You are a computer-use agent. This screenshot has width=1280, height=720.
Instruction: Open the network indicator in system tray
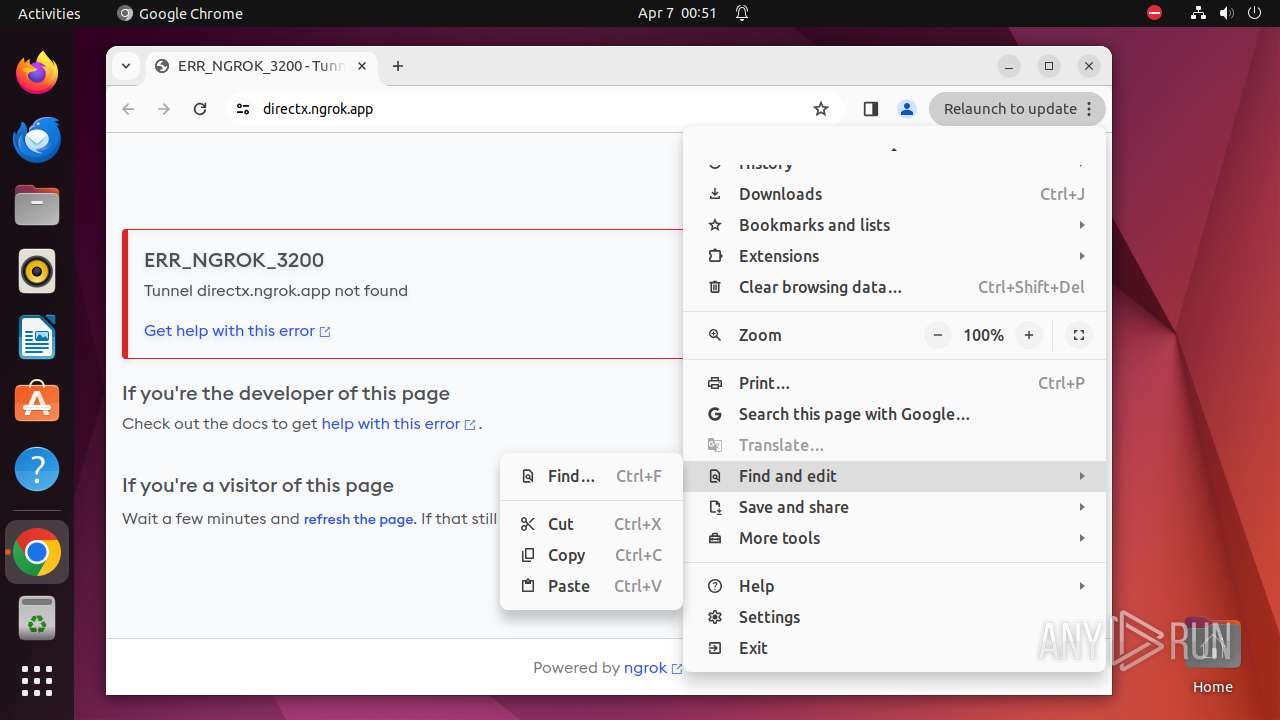tap(1198, 13)
